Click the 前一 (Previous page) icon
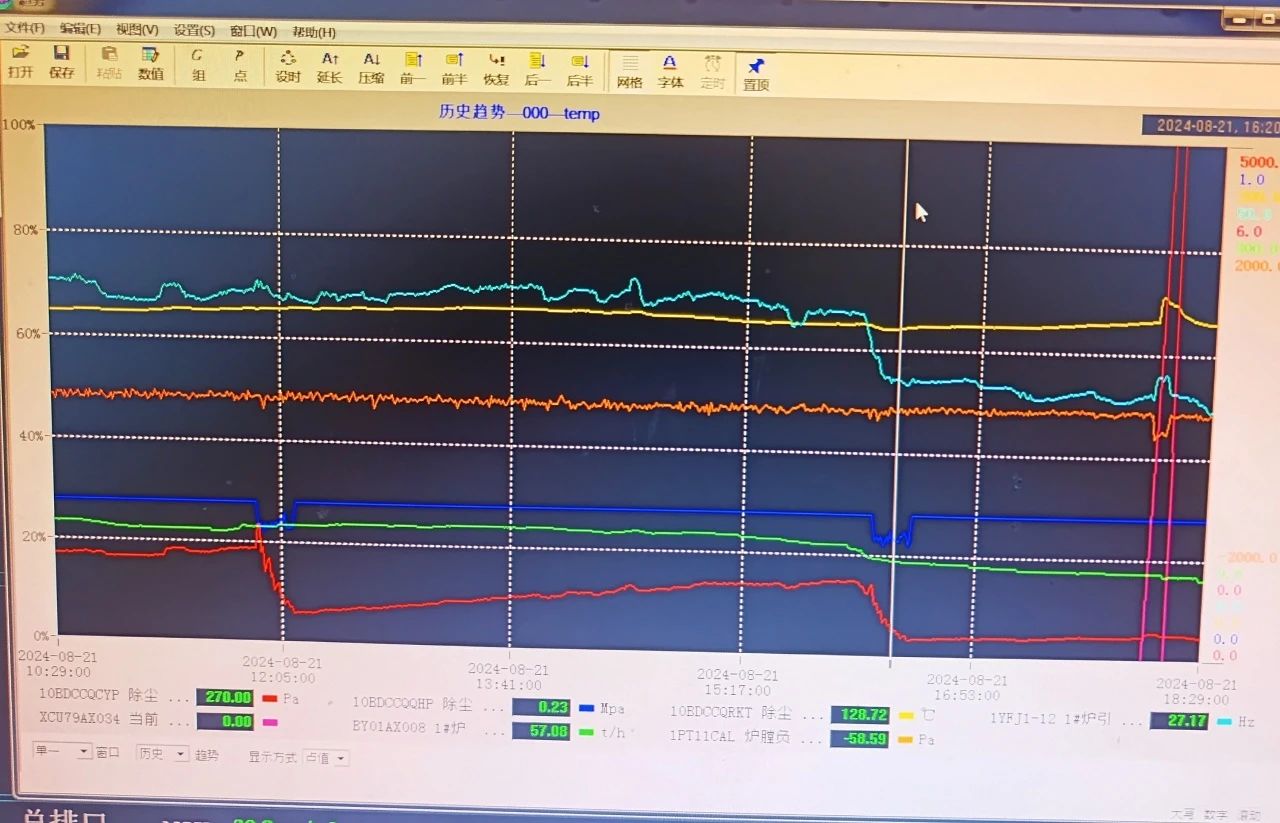Screen dimensions: 1280x823 click(413, 69)
